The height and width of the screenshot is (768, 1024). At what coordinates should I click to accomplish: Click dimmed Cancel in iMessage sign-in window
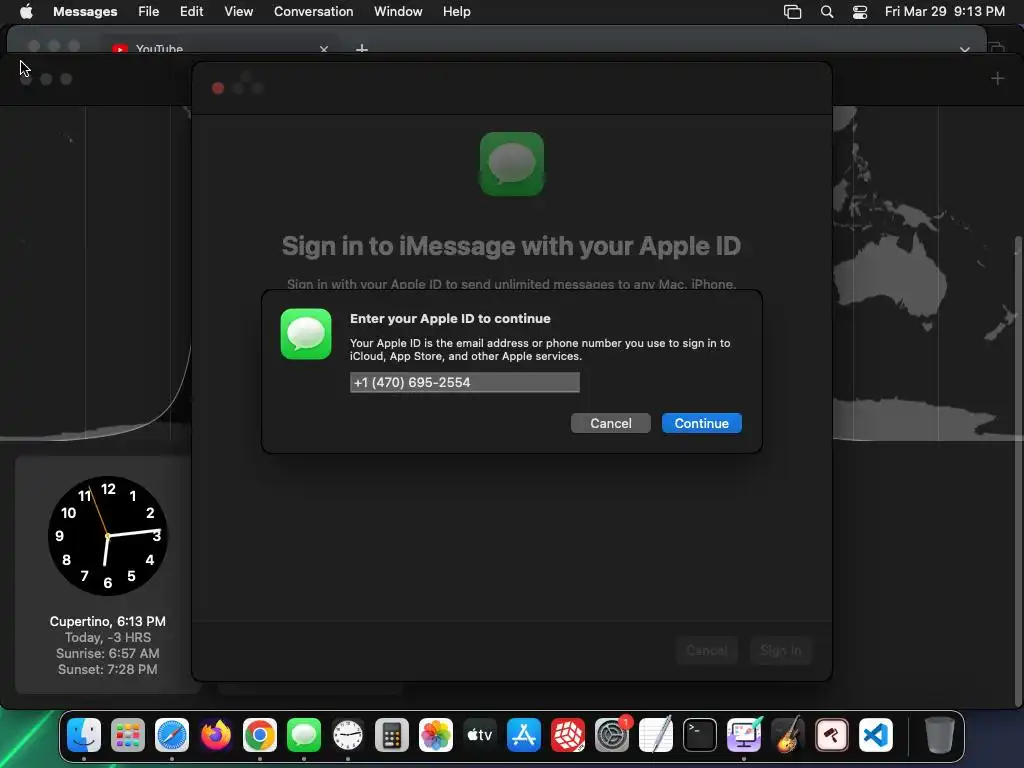point(707,650)
